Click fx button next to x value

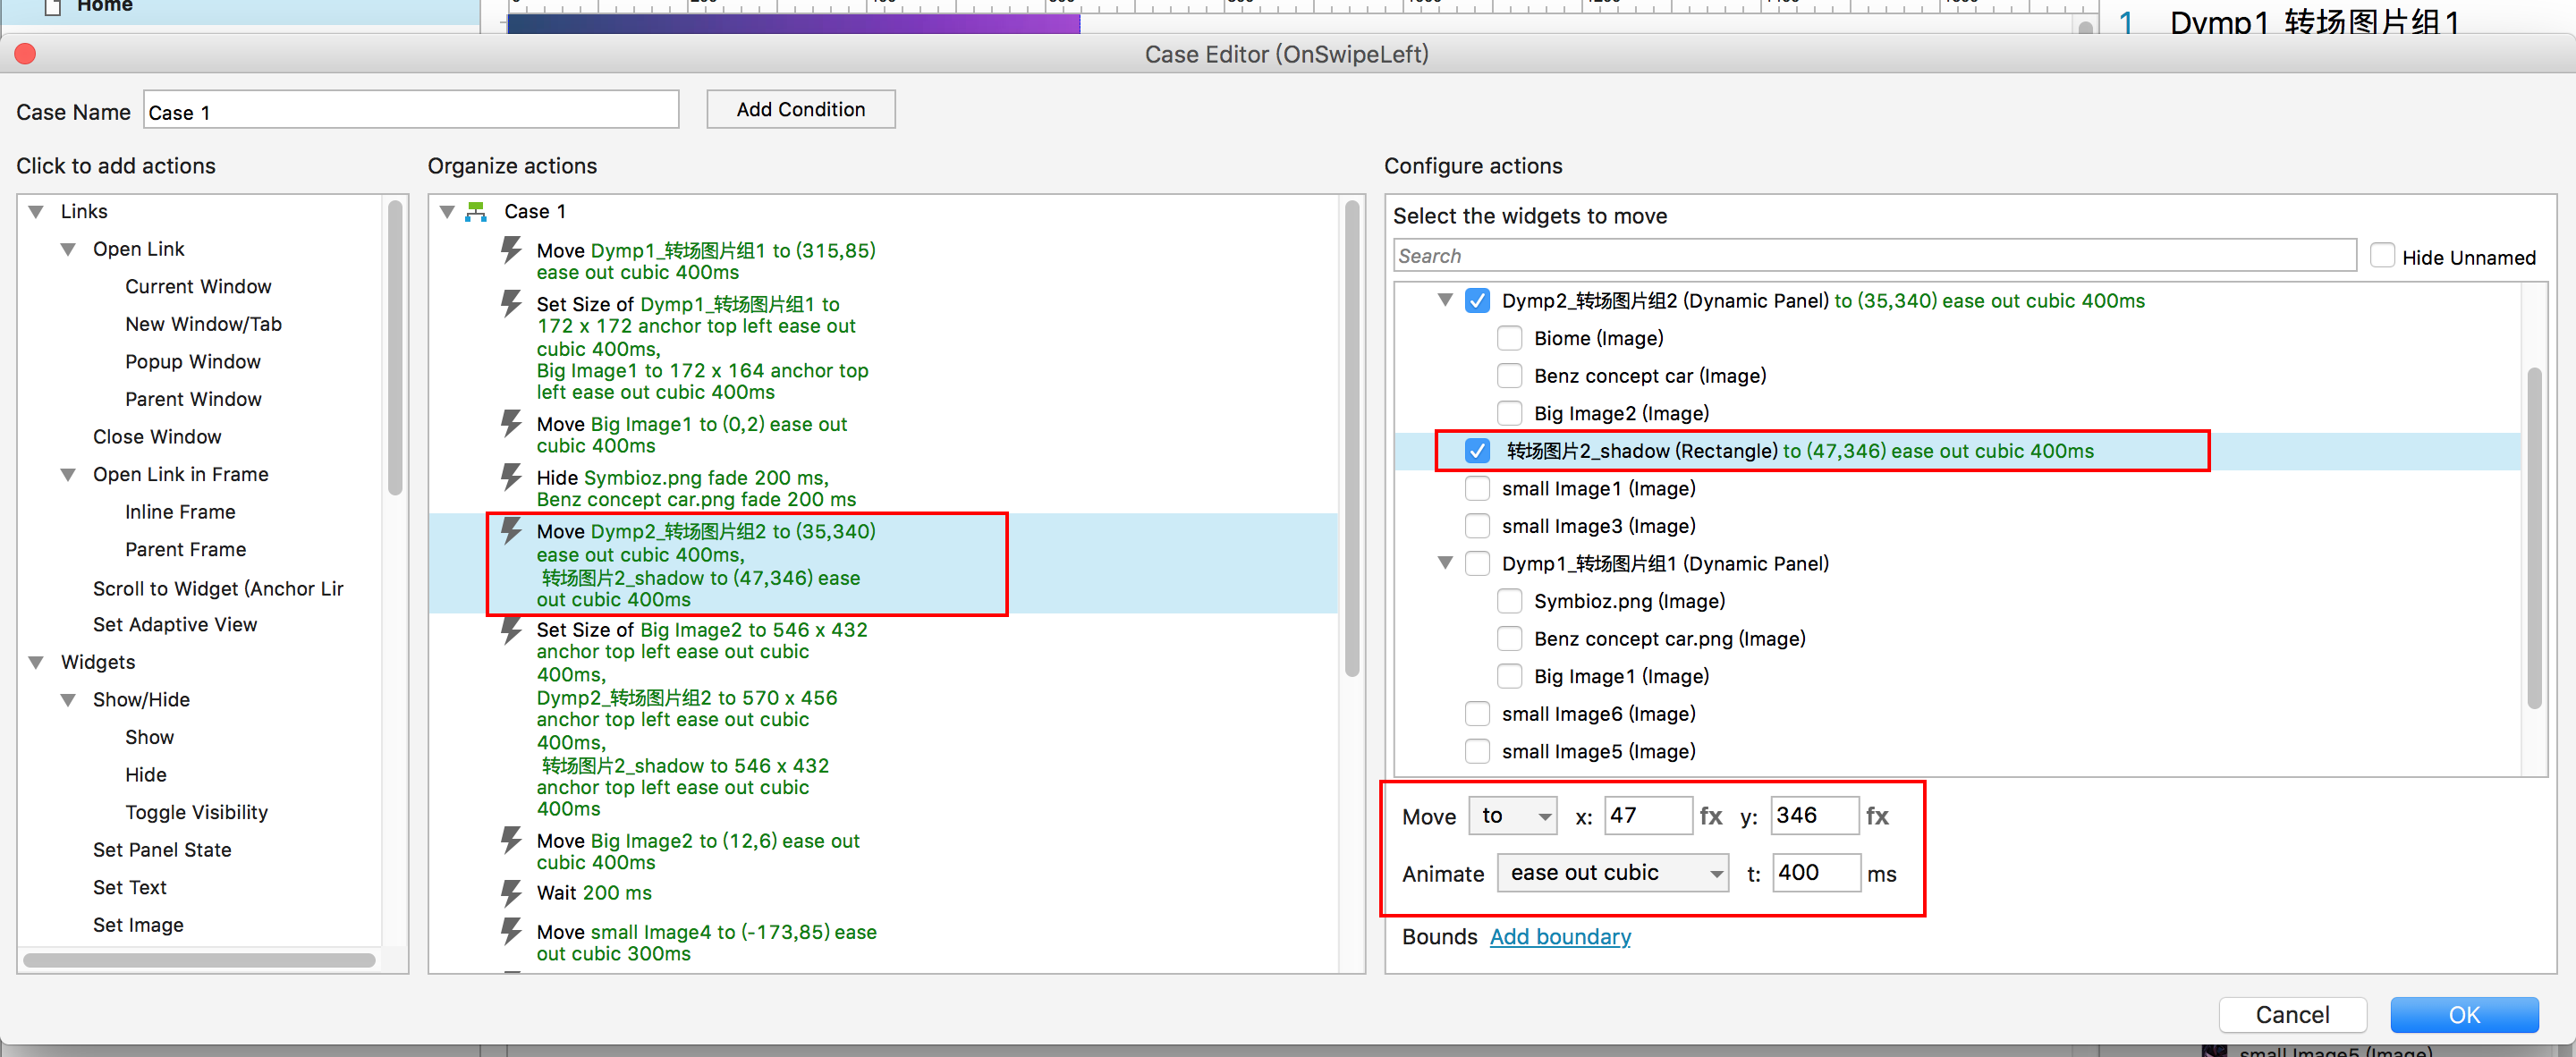(x=1711, y=816)
